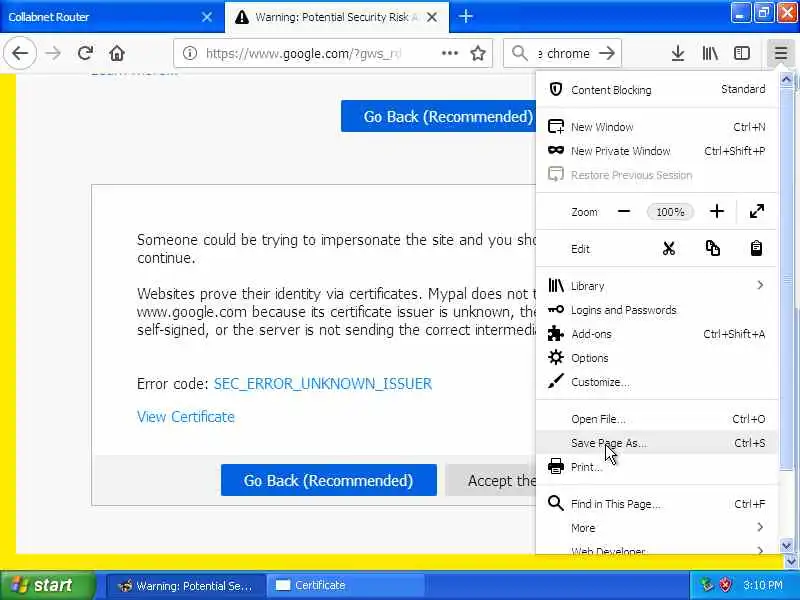Open the Library toolbar icon
Viewport: 800px width, 600px height.
[x=710, y=53]
